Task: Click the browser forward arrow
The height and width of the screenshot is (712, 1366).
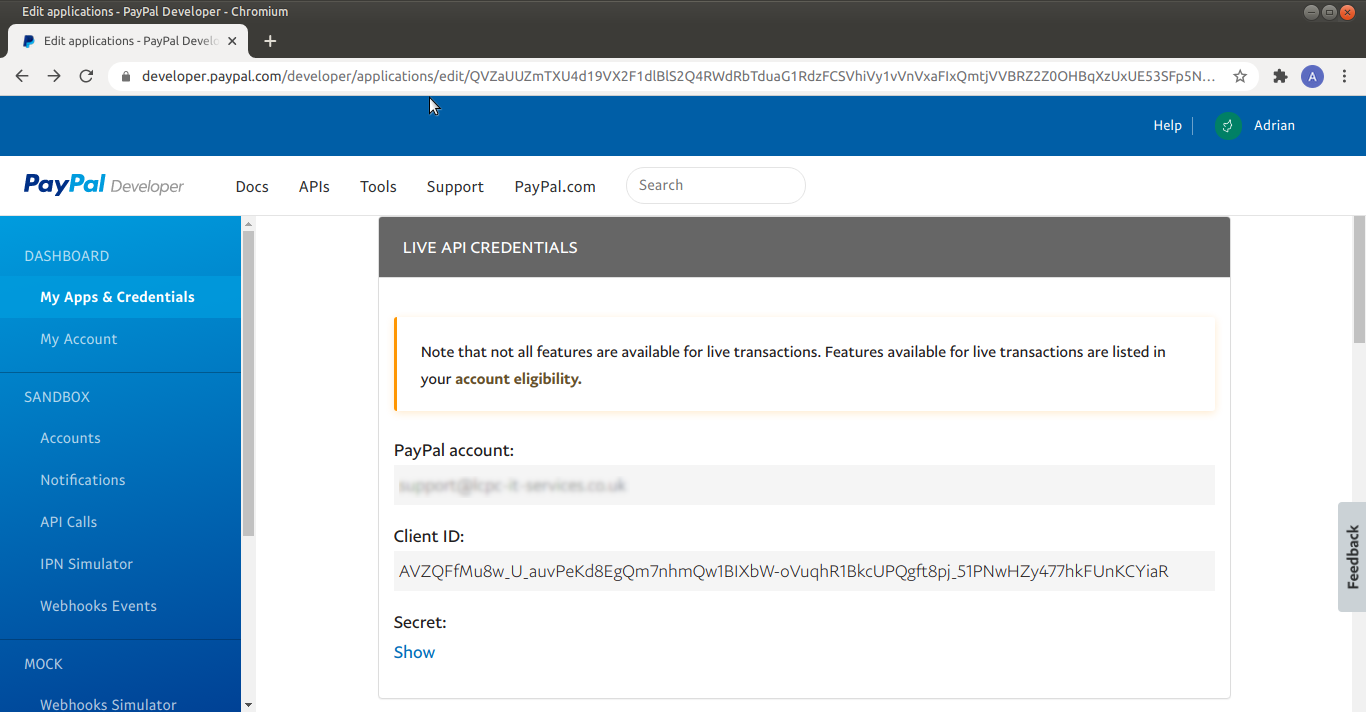Action: coord(54,76)
